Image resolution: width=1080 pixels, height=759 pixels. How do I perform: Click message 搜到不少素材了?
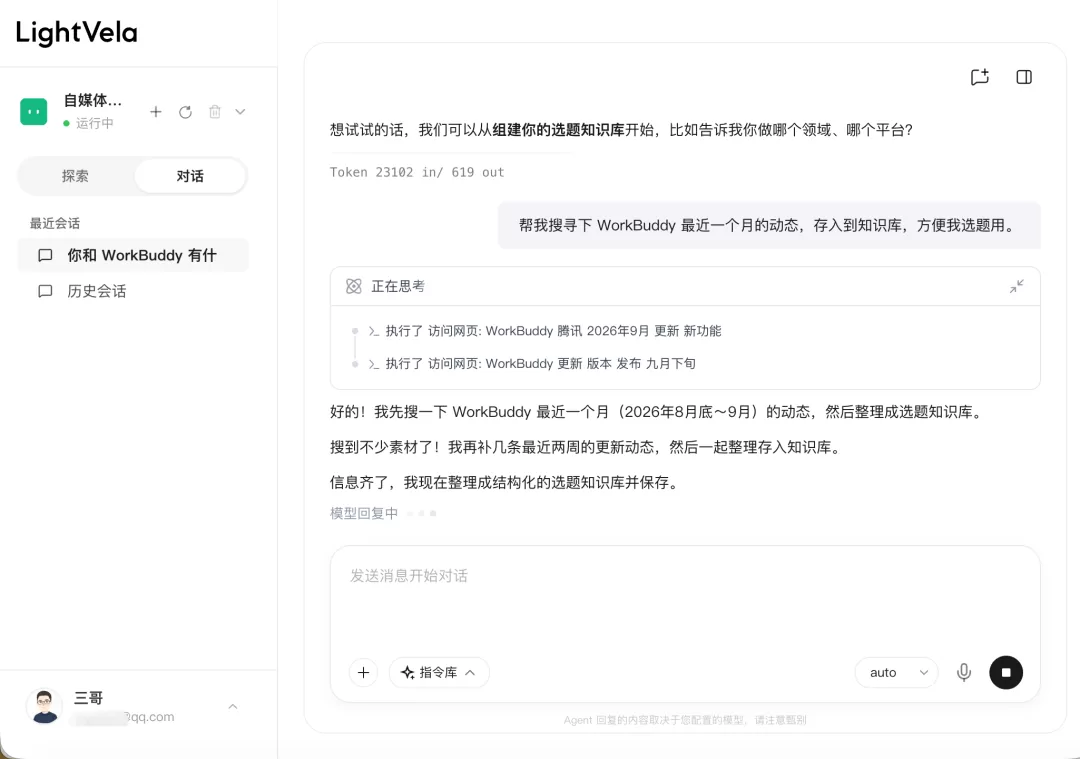pyautogui.click(x=586, y=447)
